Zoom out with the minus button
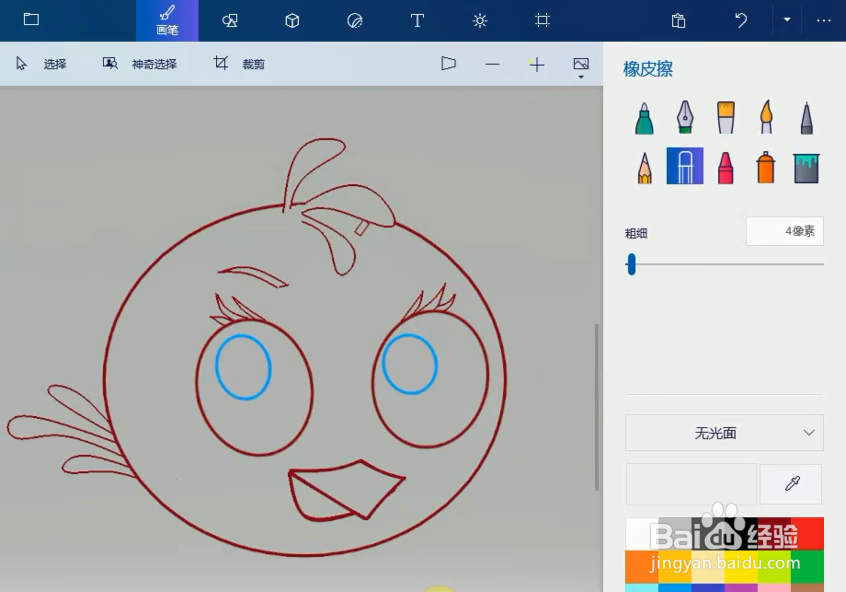This screenshot has width=846, height=592. click(x=492, y=64)
